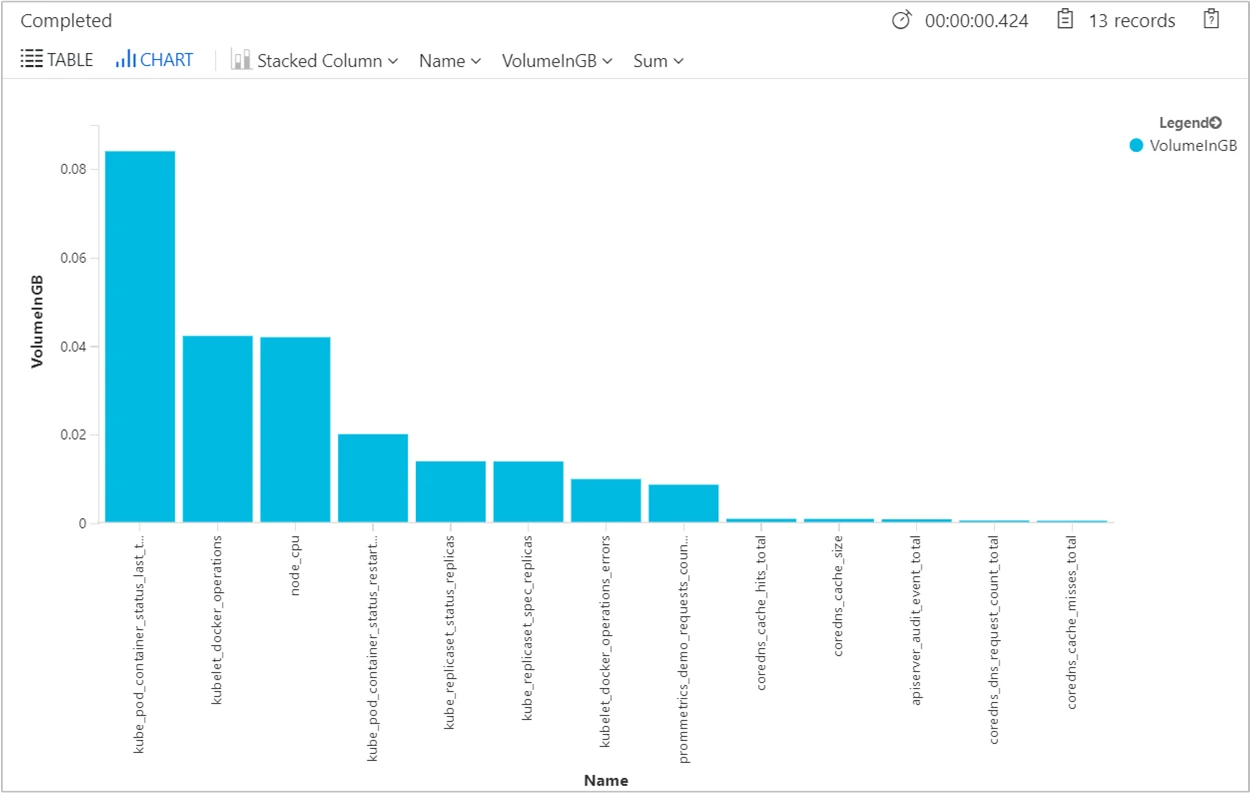
Task: Select the kubelet_docker_operations_errors bar
Action: (606, 501)
